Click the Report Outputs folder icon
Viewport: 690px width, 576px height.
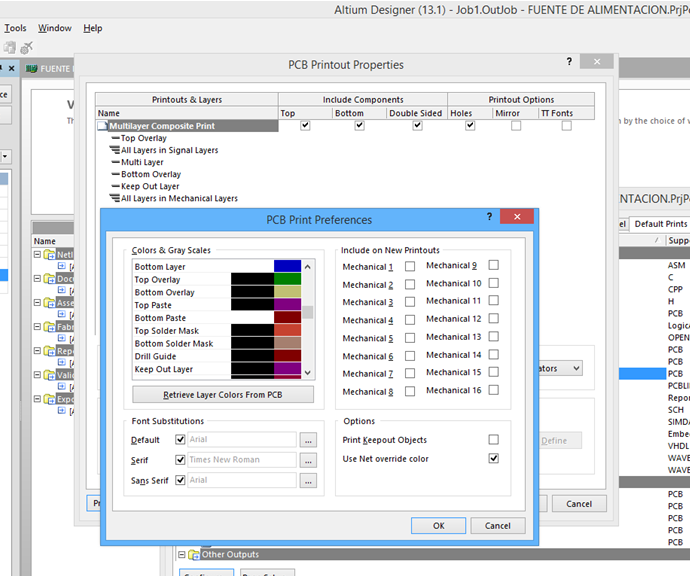(x=49, y=351)
